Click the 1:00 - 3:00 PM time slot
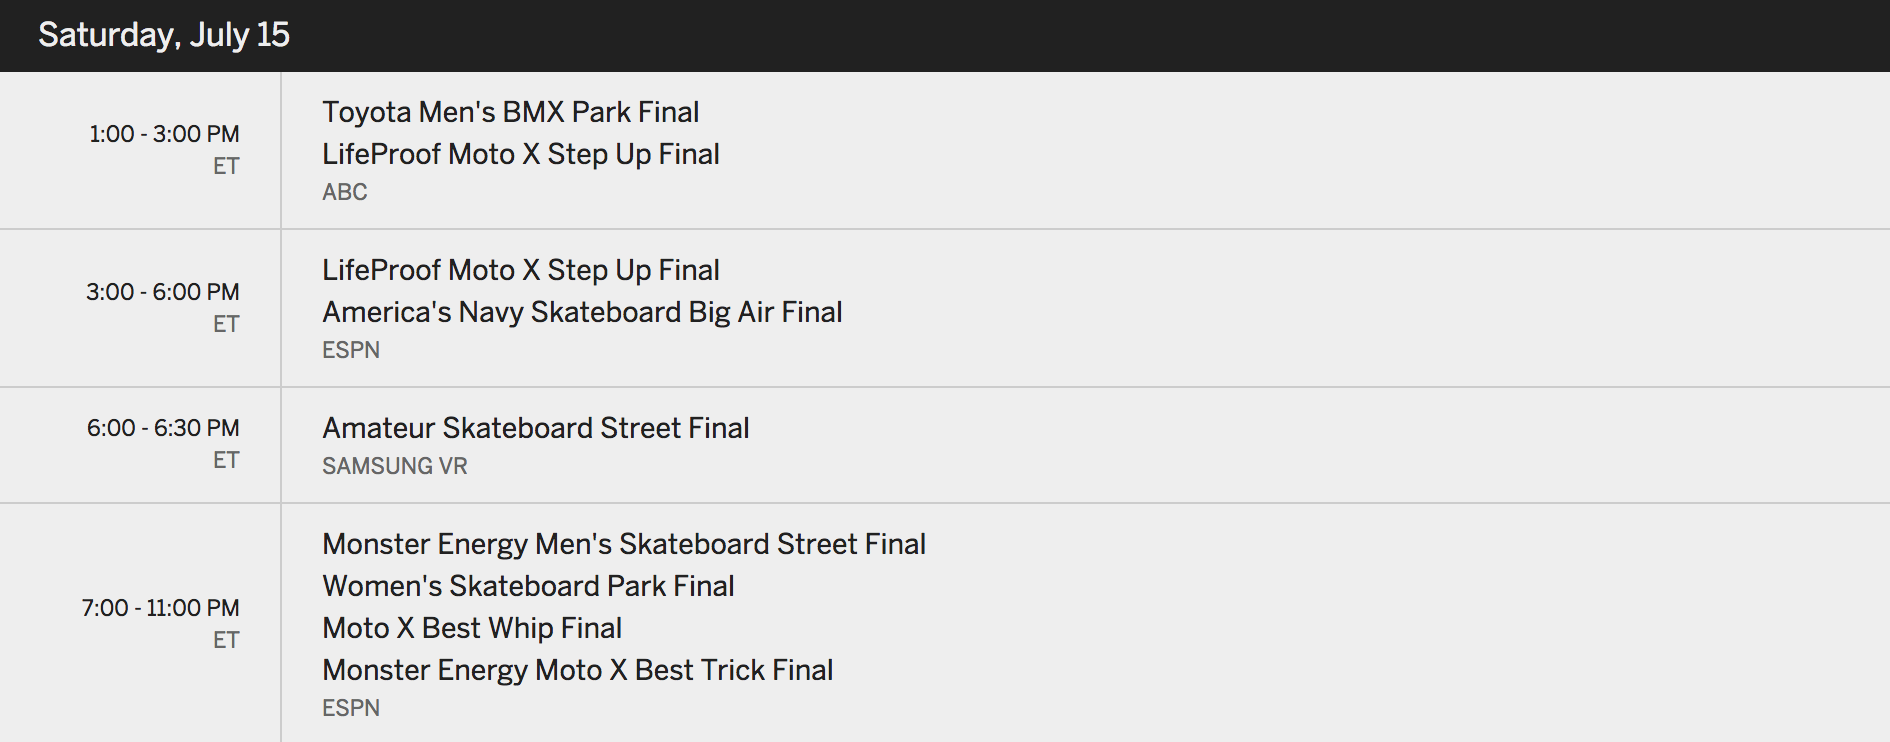This screenshot has width=1890, height=742. tap(164, 134)
